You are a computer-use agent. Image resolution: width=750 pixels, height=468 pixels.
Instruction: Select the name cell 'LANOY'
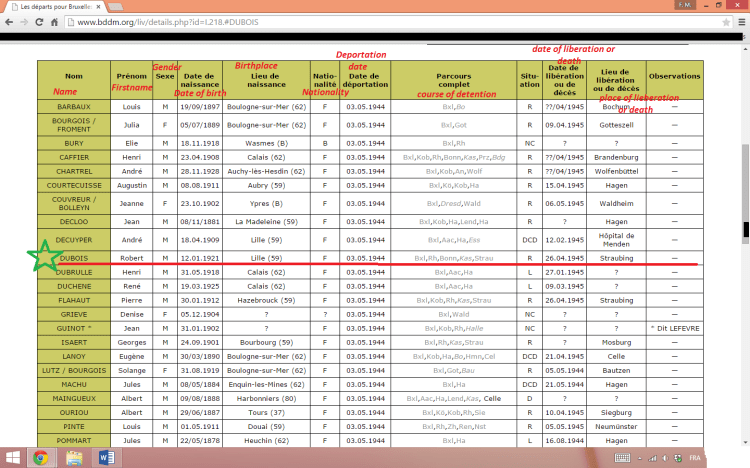click(x=74, y=357)
